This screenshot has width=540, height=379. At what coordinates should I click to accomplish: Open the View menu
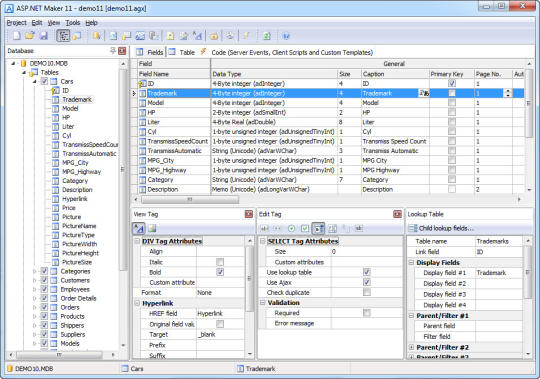click(x=54, y=23)
